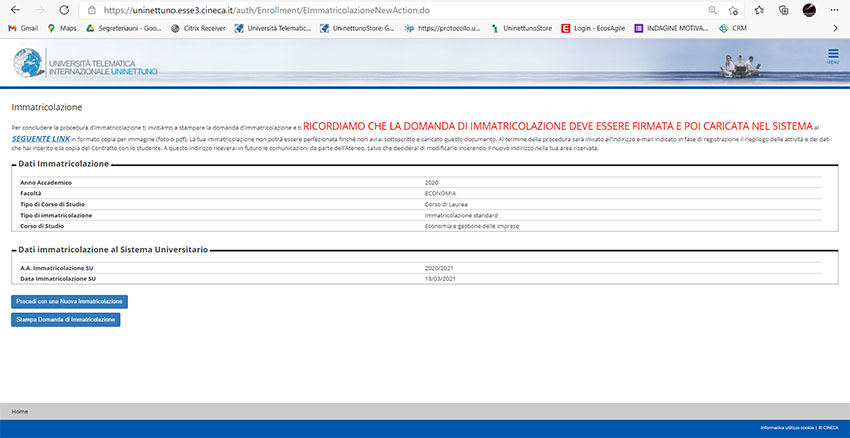
Task: Click the user profile avatar icon
Action: click(x=809, y=10)
